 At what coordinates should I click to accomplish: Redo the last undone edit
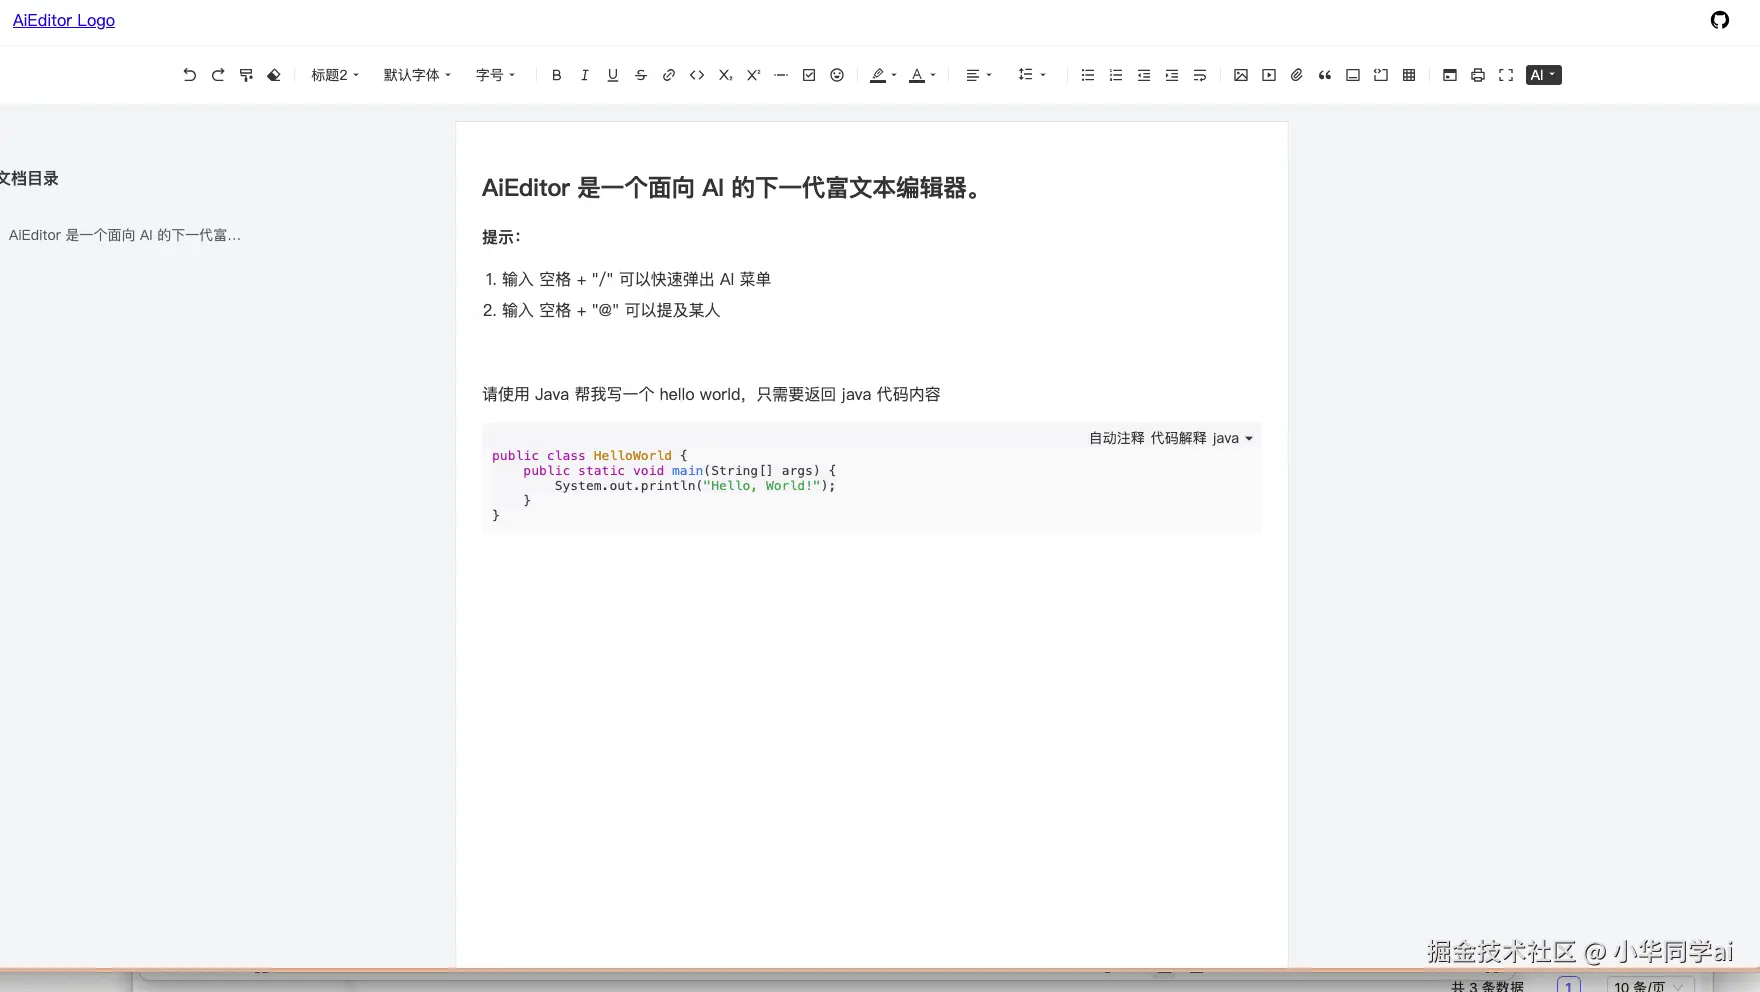click(218, 75)
